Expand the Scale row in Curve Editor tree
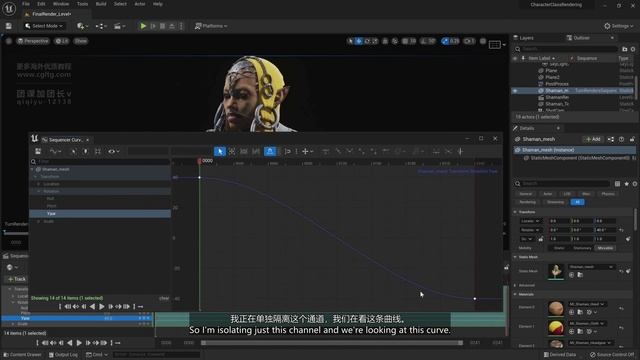Viewport: 640px width, 360px height. (x=39, y=221)
